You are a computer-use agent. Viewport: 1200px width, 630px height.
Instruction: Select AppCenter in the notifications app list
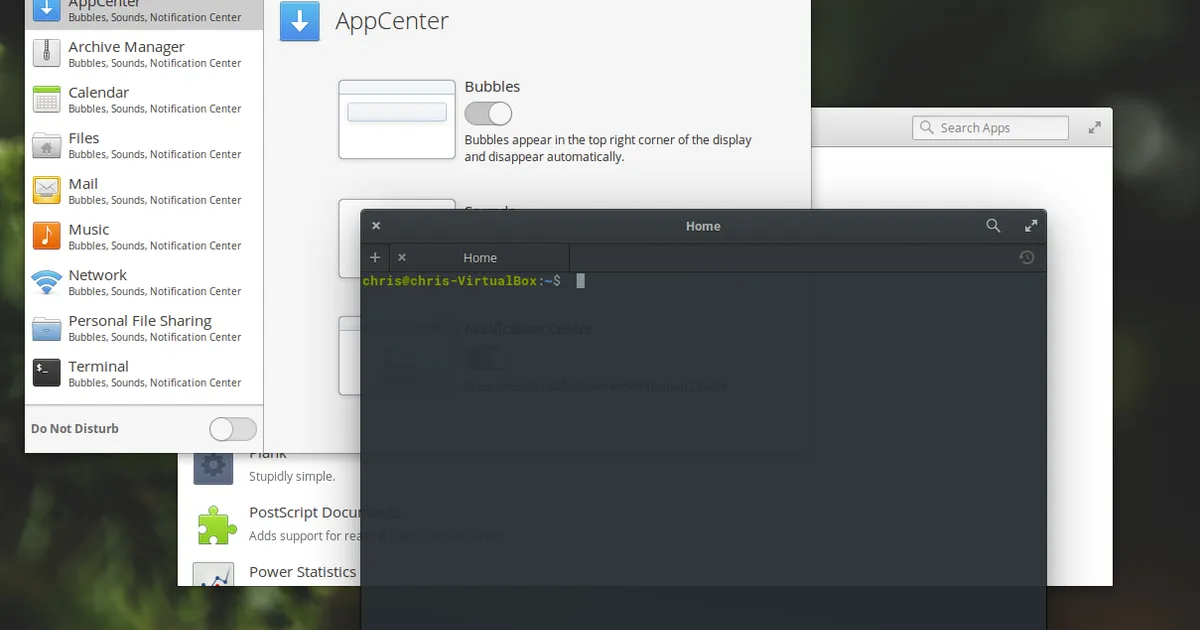[144, 14]
